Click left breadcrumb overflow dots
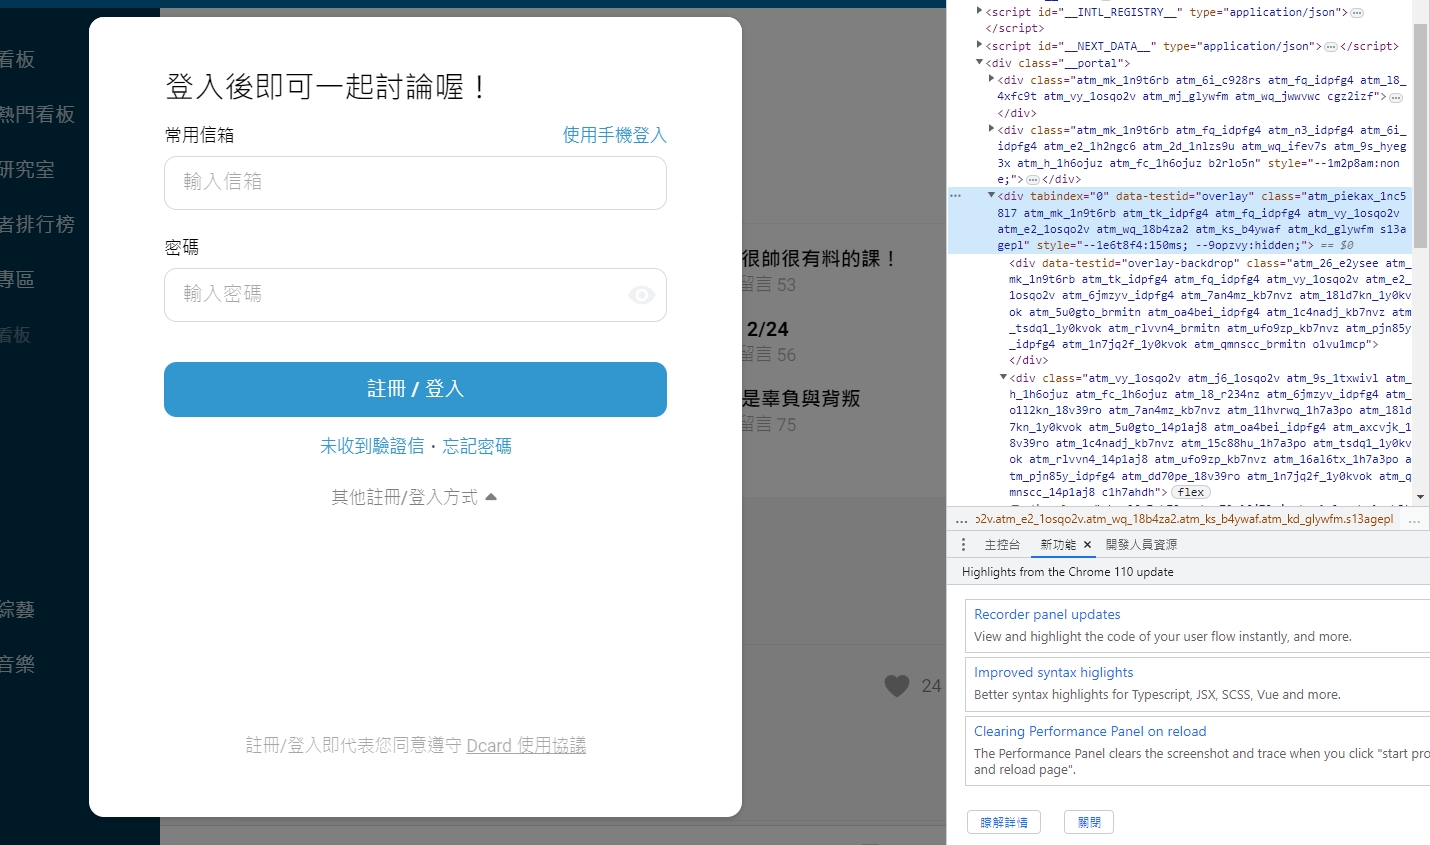This screenshot has width=1430, height=845. pyautogui.click(x=961, y=520)
